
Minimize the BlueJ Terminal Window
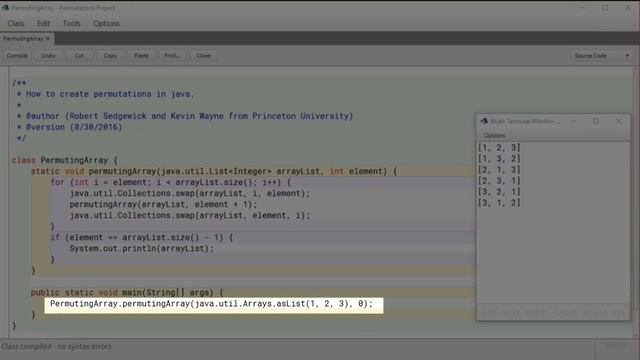pyautogui.click(x=573, y=121)
